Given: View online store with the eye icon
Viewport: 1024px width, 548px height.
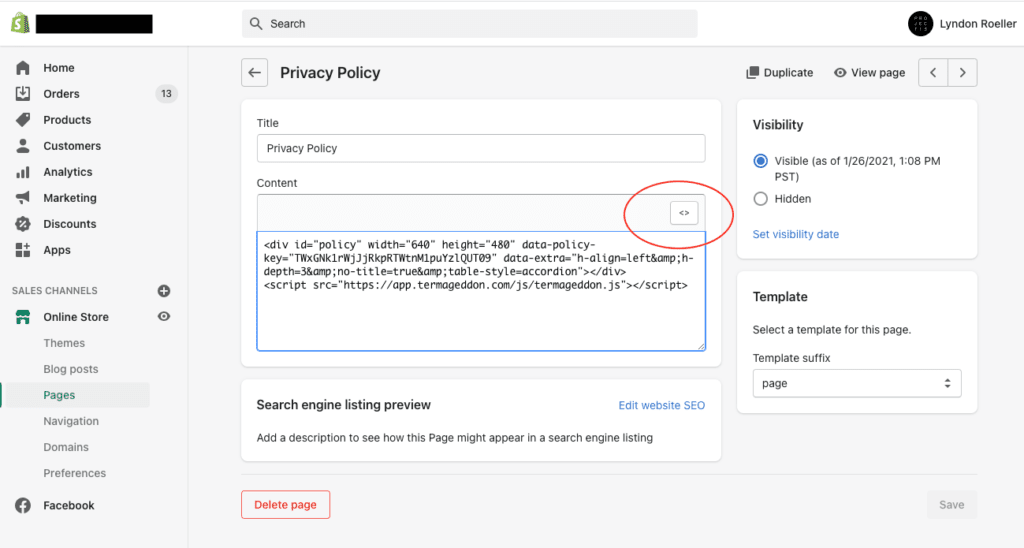Looking at the screenshot, I should [x=164, y=316].
